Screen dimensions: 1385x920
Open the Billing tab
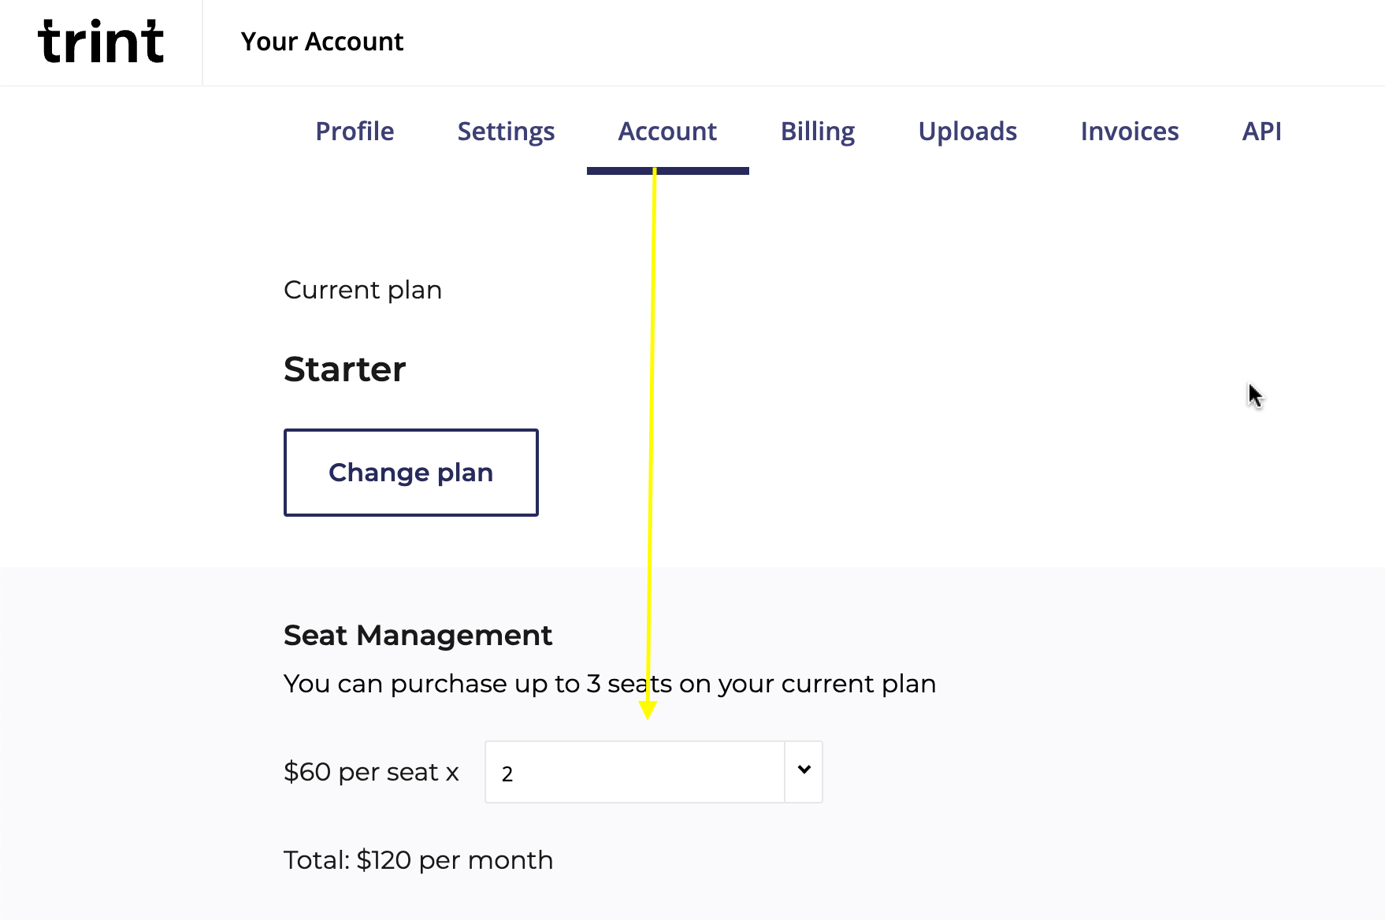(x=817, y=131)
